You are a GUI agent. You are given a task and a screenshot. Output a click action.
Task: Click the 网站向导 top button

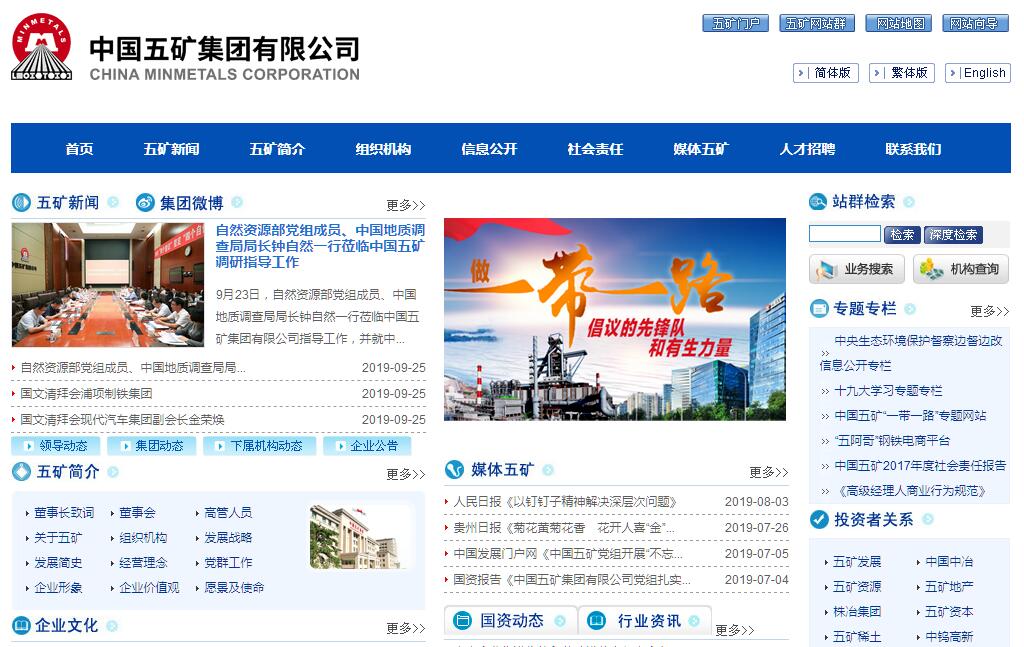tap(974, 24)
